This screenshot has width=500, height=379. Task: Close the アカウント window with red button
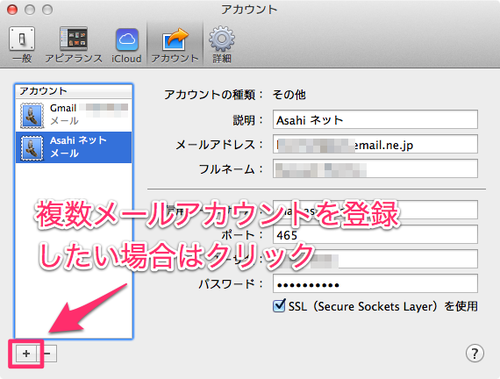12,10
